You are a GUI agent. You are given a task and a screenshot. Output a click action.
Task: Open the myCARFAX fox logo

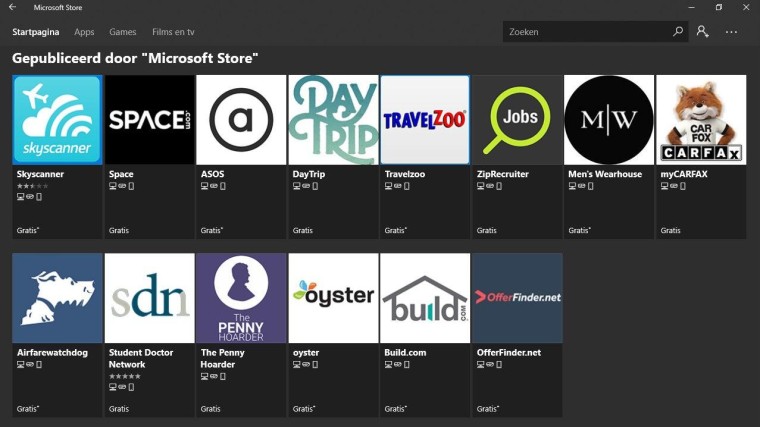[701, 120]
